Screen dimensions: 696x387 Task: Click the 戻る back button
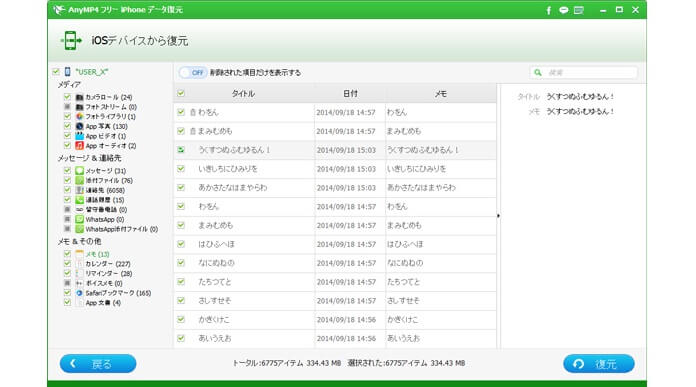(98, 364)
